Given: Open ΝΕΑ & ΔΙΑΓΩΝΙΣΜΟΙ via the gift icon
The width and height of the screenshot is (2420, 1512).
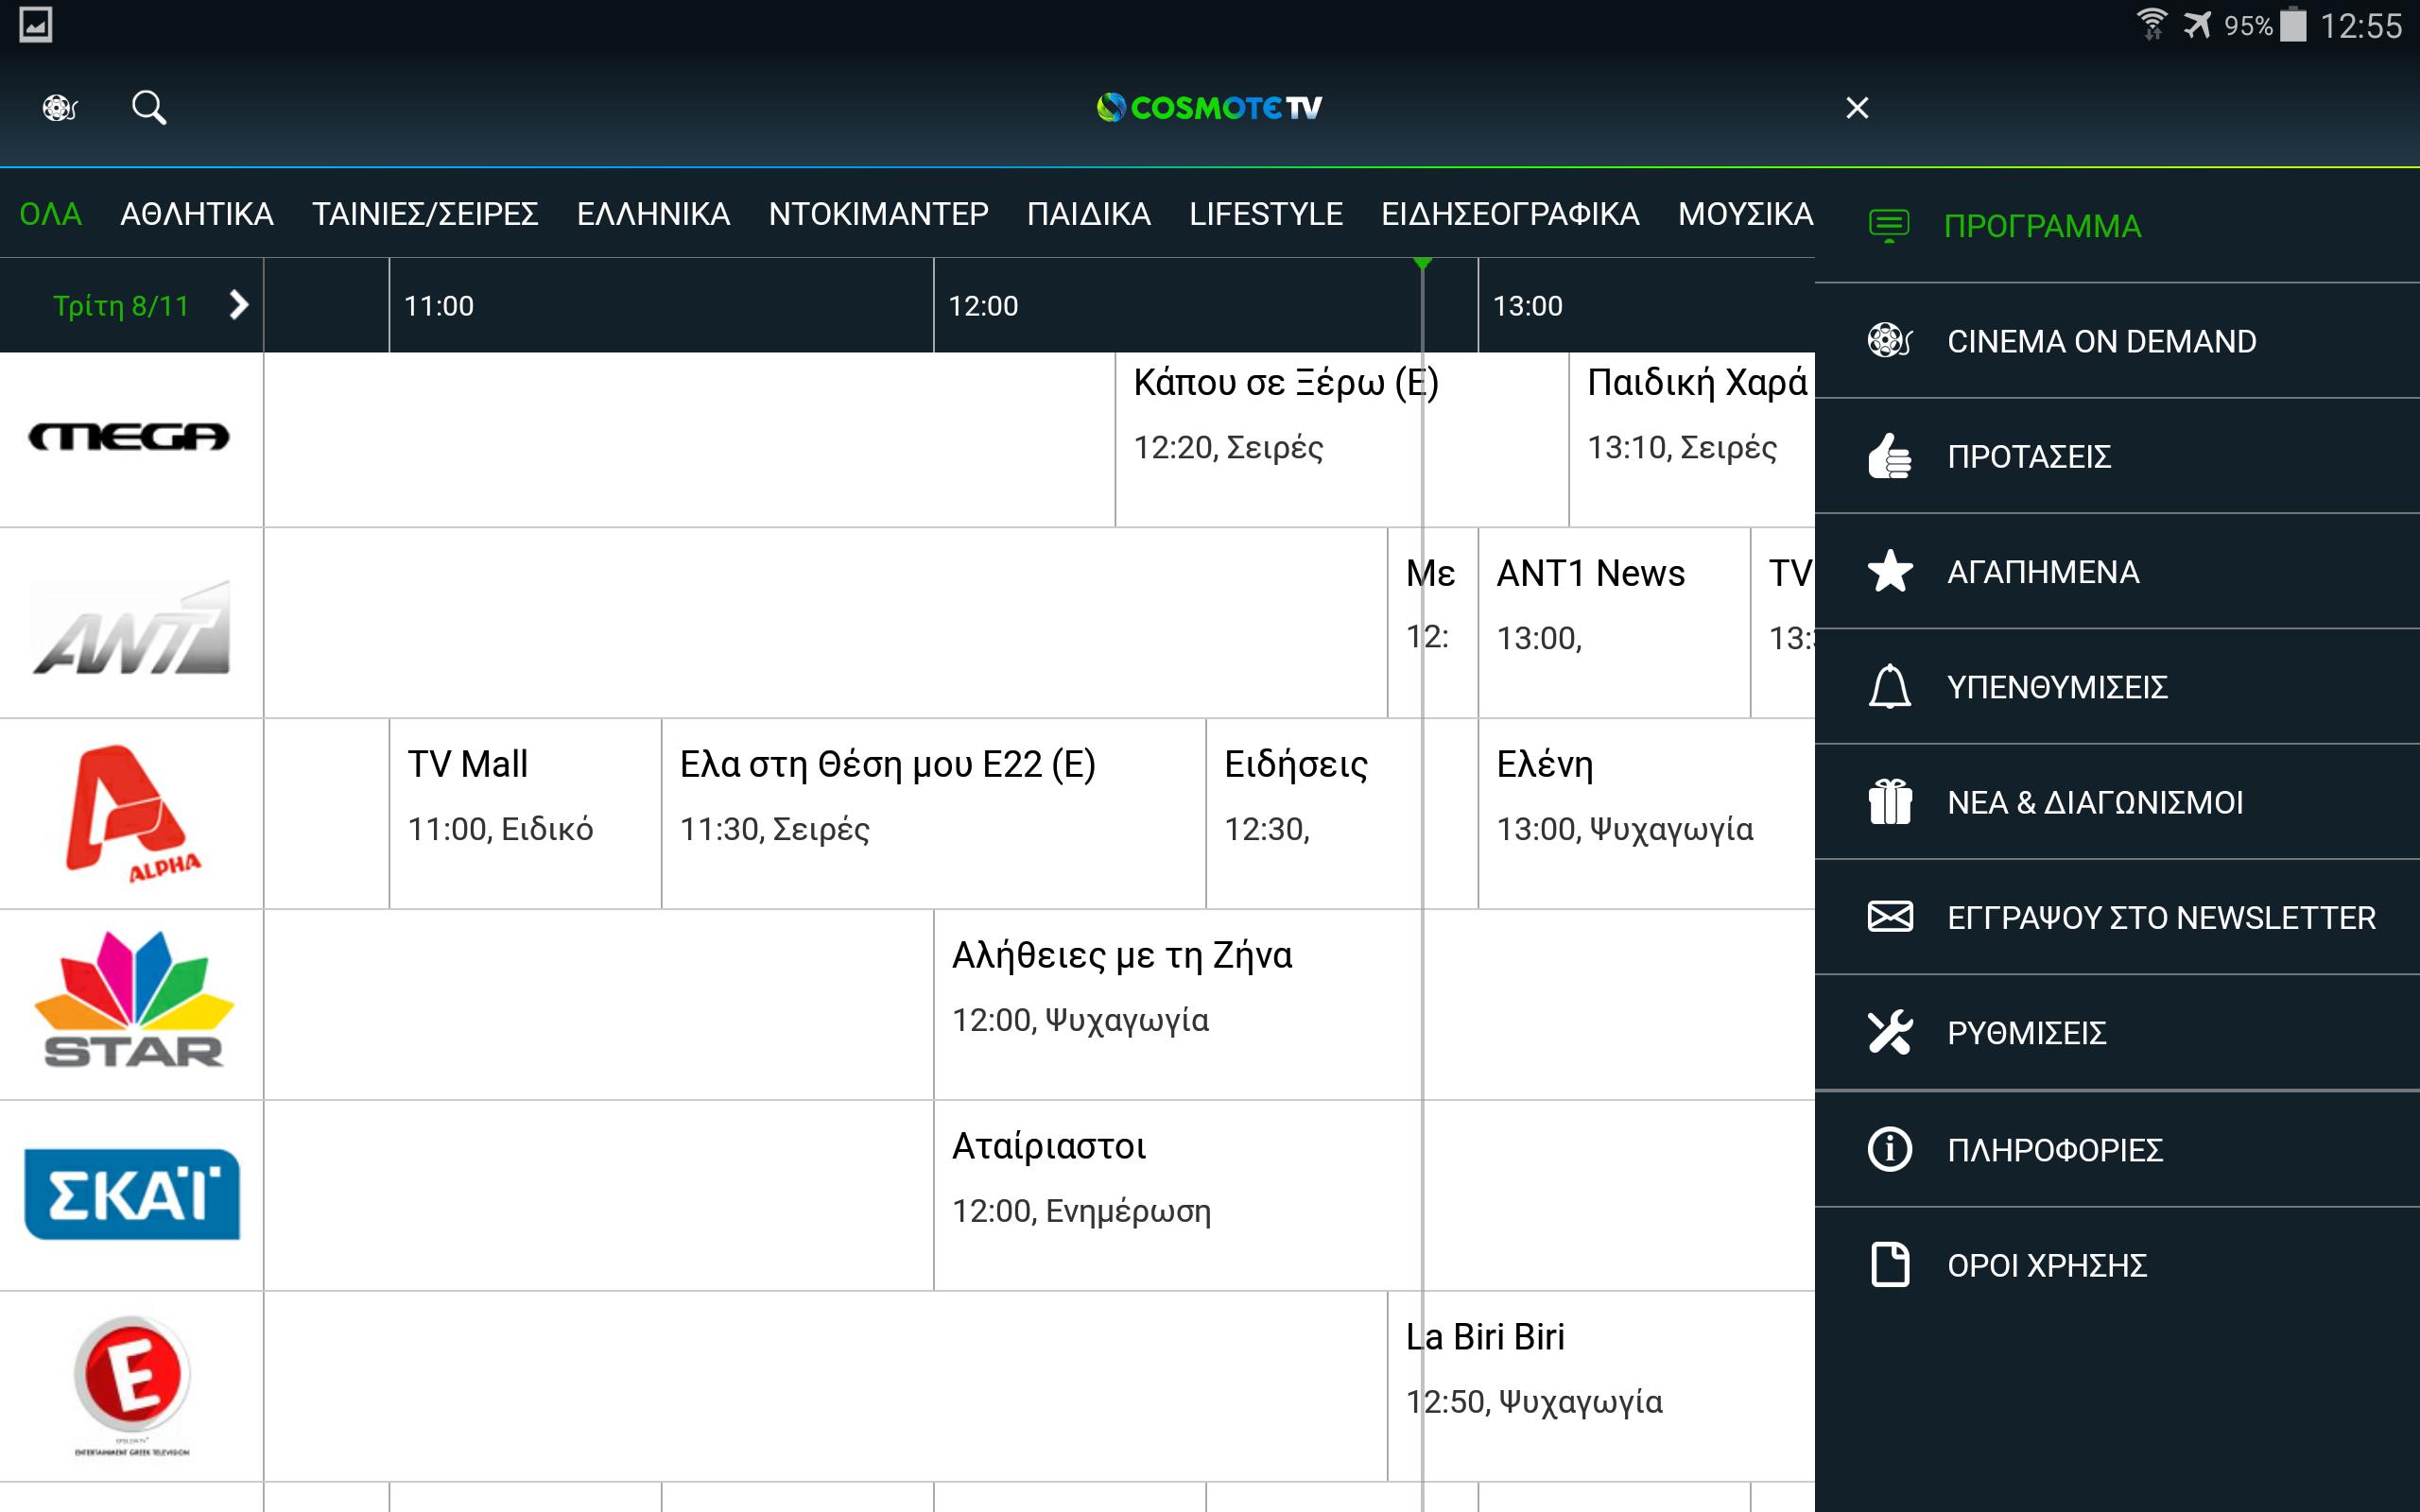Looking at the screenshot, I should point(1890,801).
